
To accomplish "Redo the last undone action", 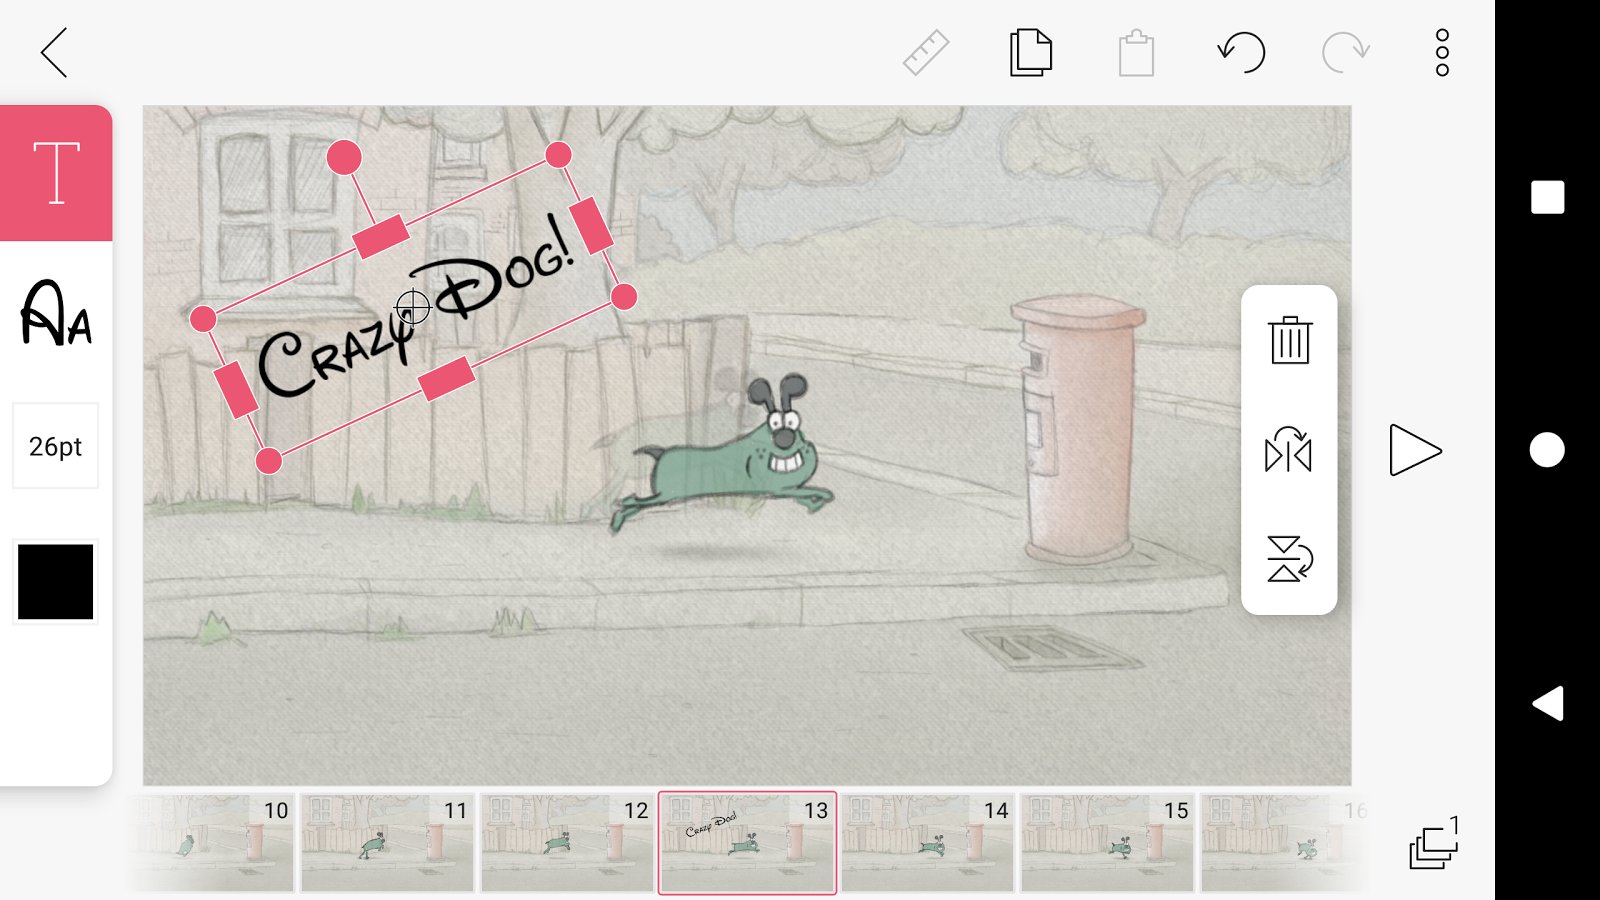I will tap(1346, 52).
